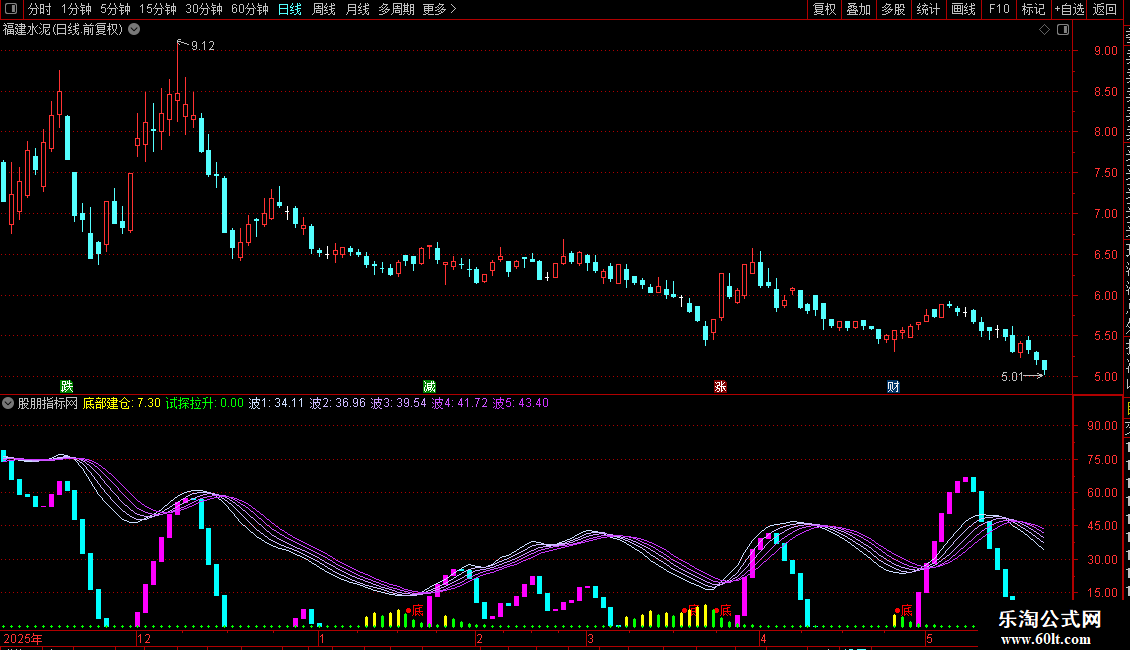Click the 标记 mark button
The width and height of the screenshot is (1130, 650).
[x=1033, y=9]
